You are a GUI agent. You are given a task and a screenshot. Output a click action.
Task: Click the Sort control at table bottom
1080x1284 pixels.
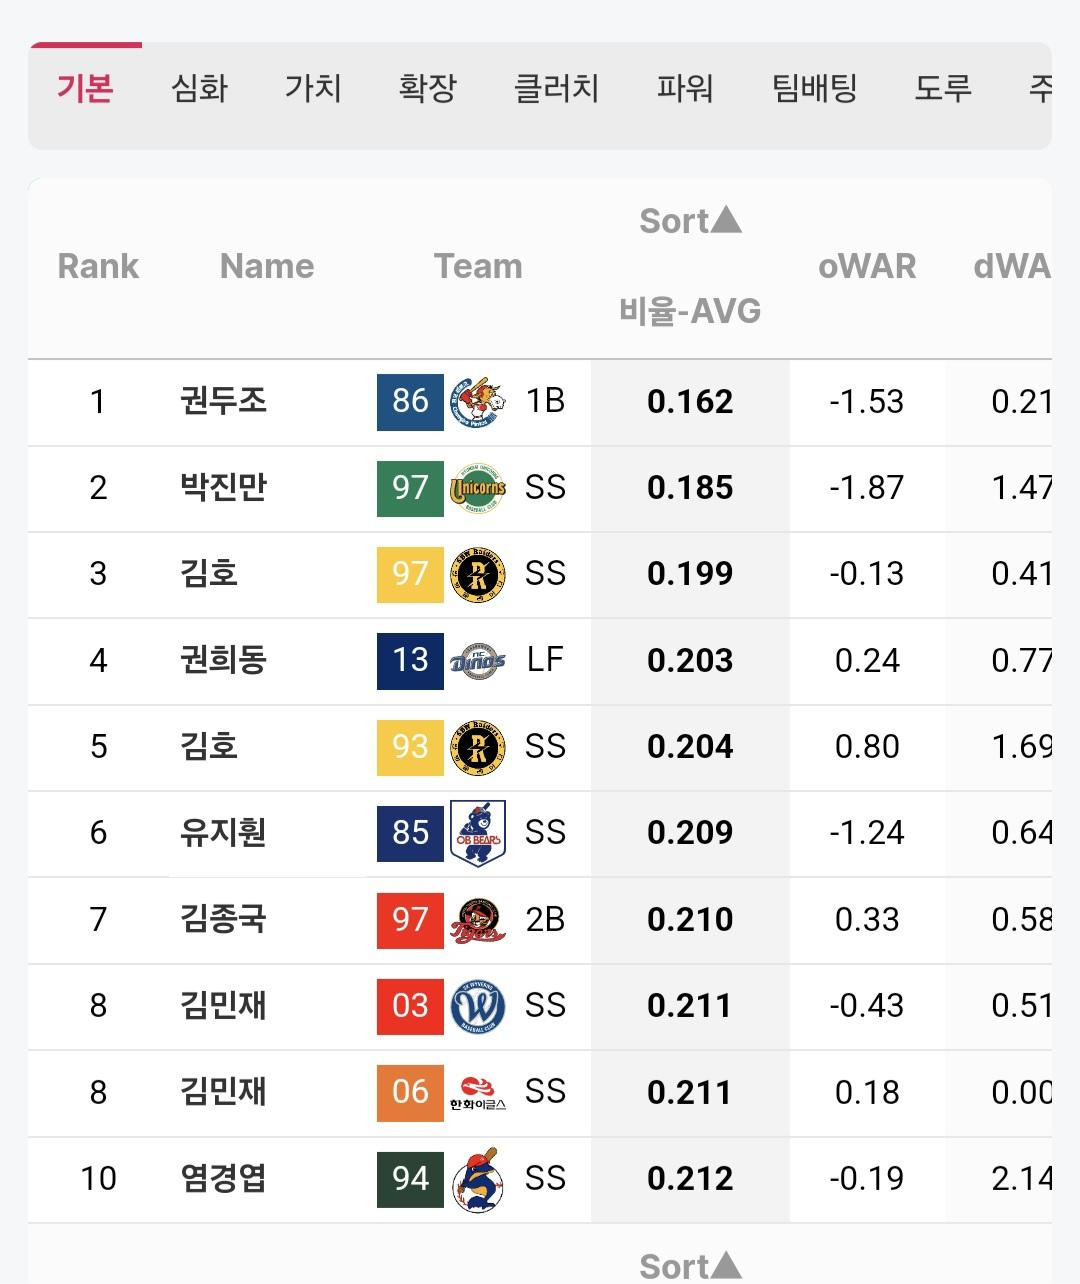pyautogui.click(x=690, y=1266)
